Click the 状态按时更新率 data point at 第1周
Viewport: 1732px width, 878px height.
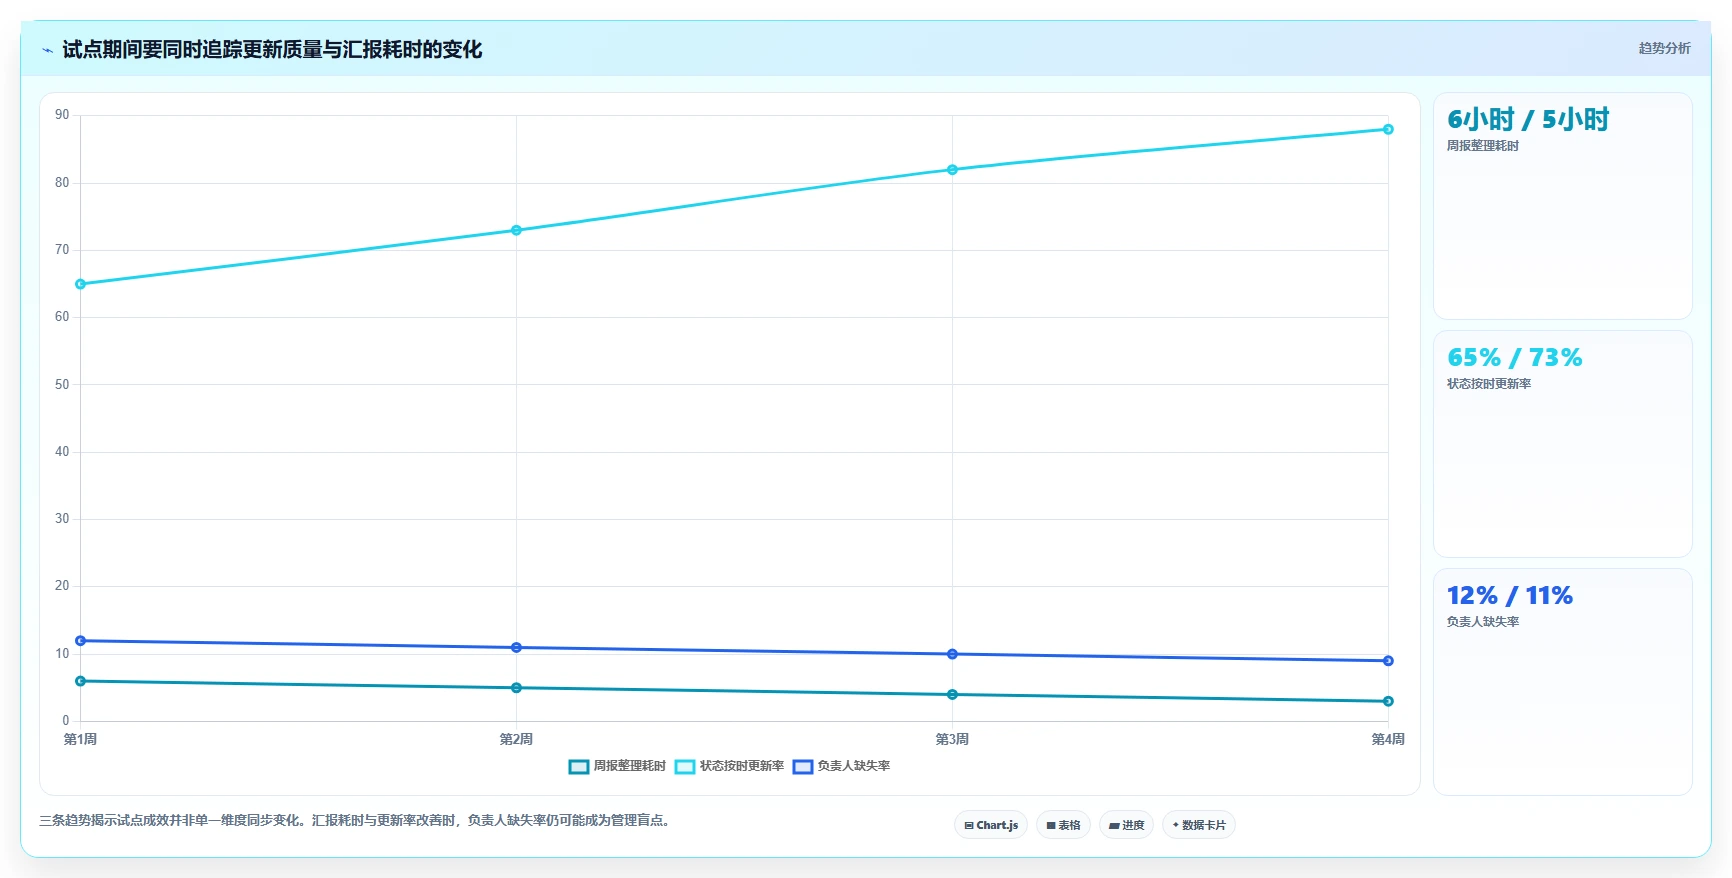coord(81,284)
